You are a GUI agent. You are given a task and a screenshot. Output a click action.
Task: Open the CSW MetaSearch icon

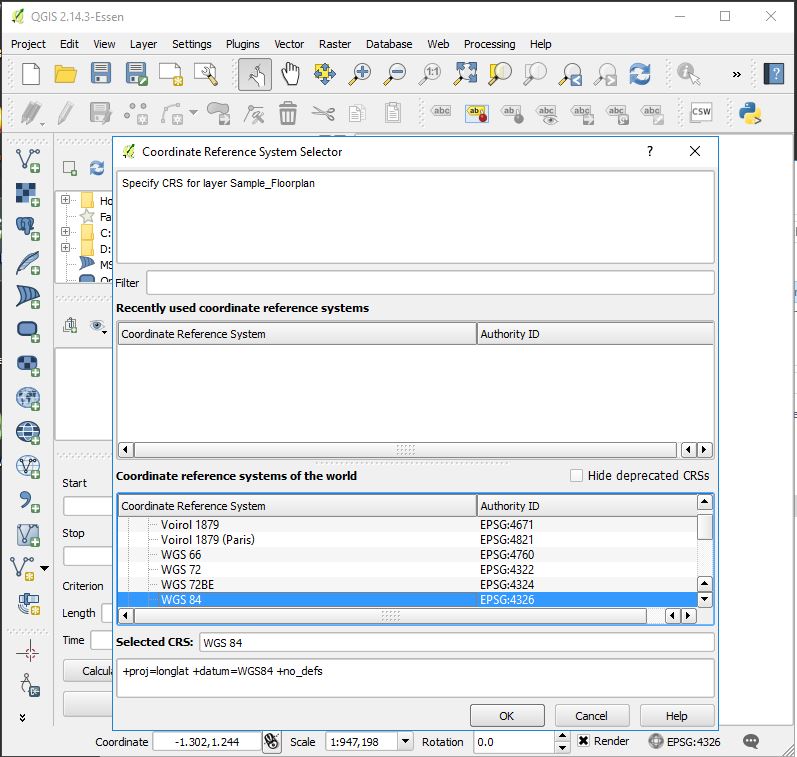point(701,112)
